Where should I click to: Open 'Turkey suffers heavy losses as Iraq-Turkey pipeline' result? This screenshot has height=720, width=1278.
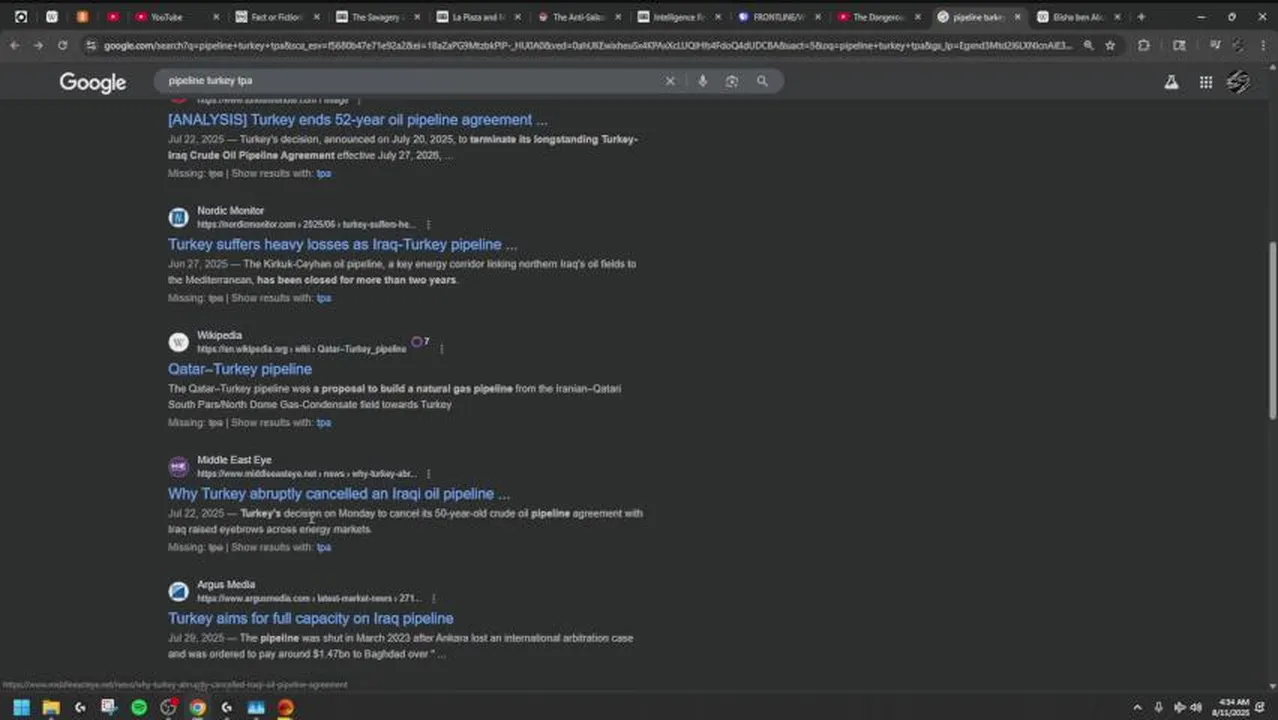[342, 244]
